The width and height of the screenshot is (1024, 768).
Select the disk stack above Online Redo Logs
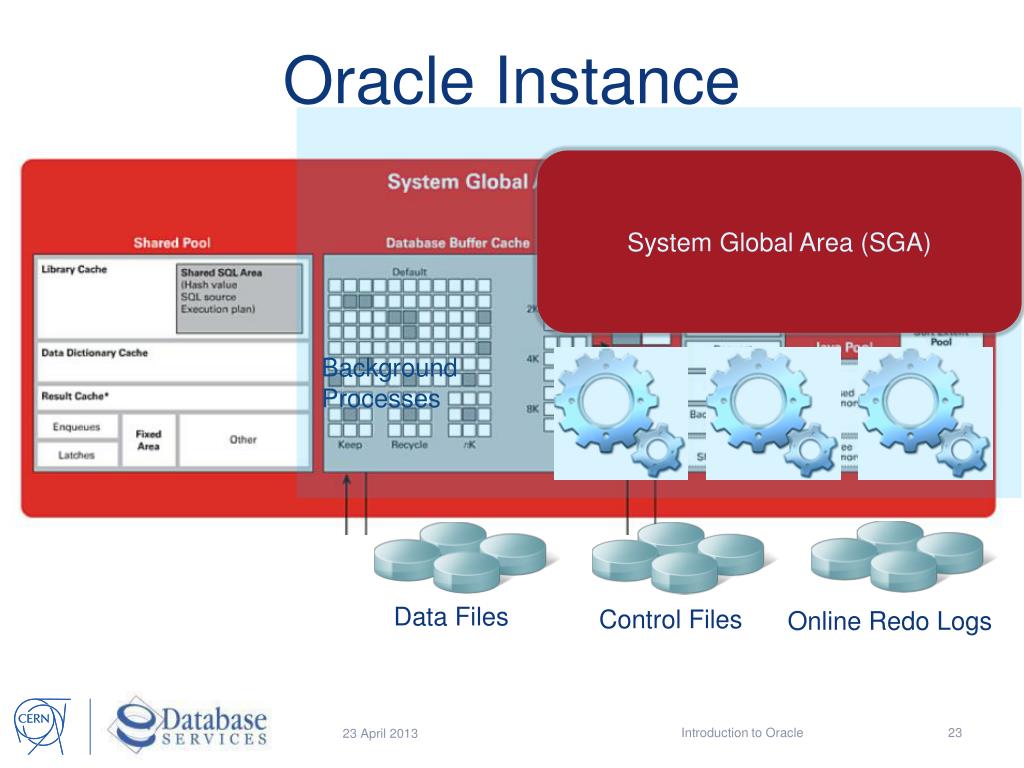click(x=897, y=556)
